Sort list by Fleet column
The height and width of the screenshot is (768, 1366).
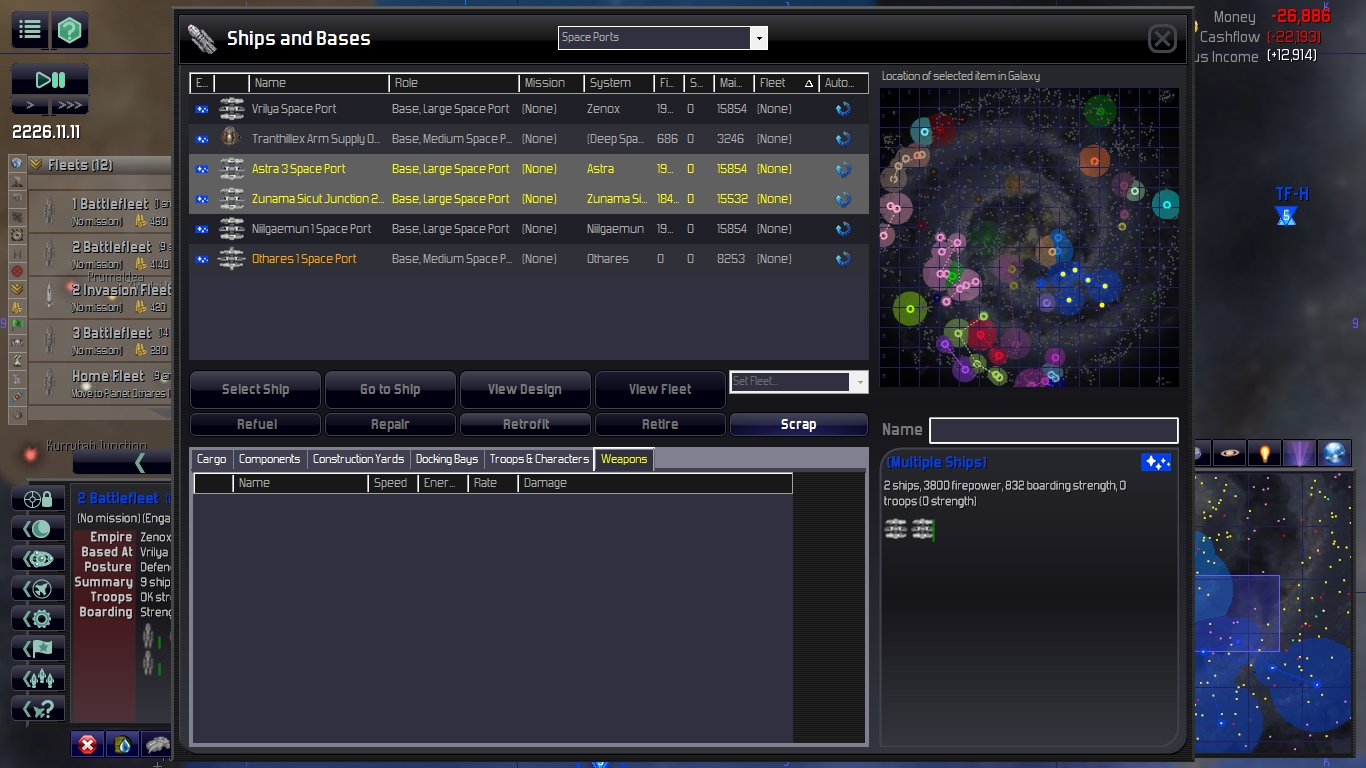[787, 83]
